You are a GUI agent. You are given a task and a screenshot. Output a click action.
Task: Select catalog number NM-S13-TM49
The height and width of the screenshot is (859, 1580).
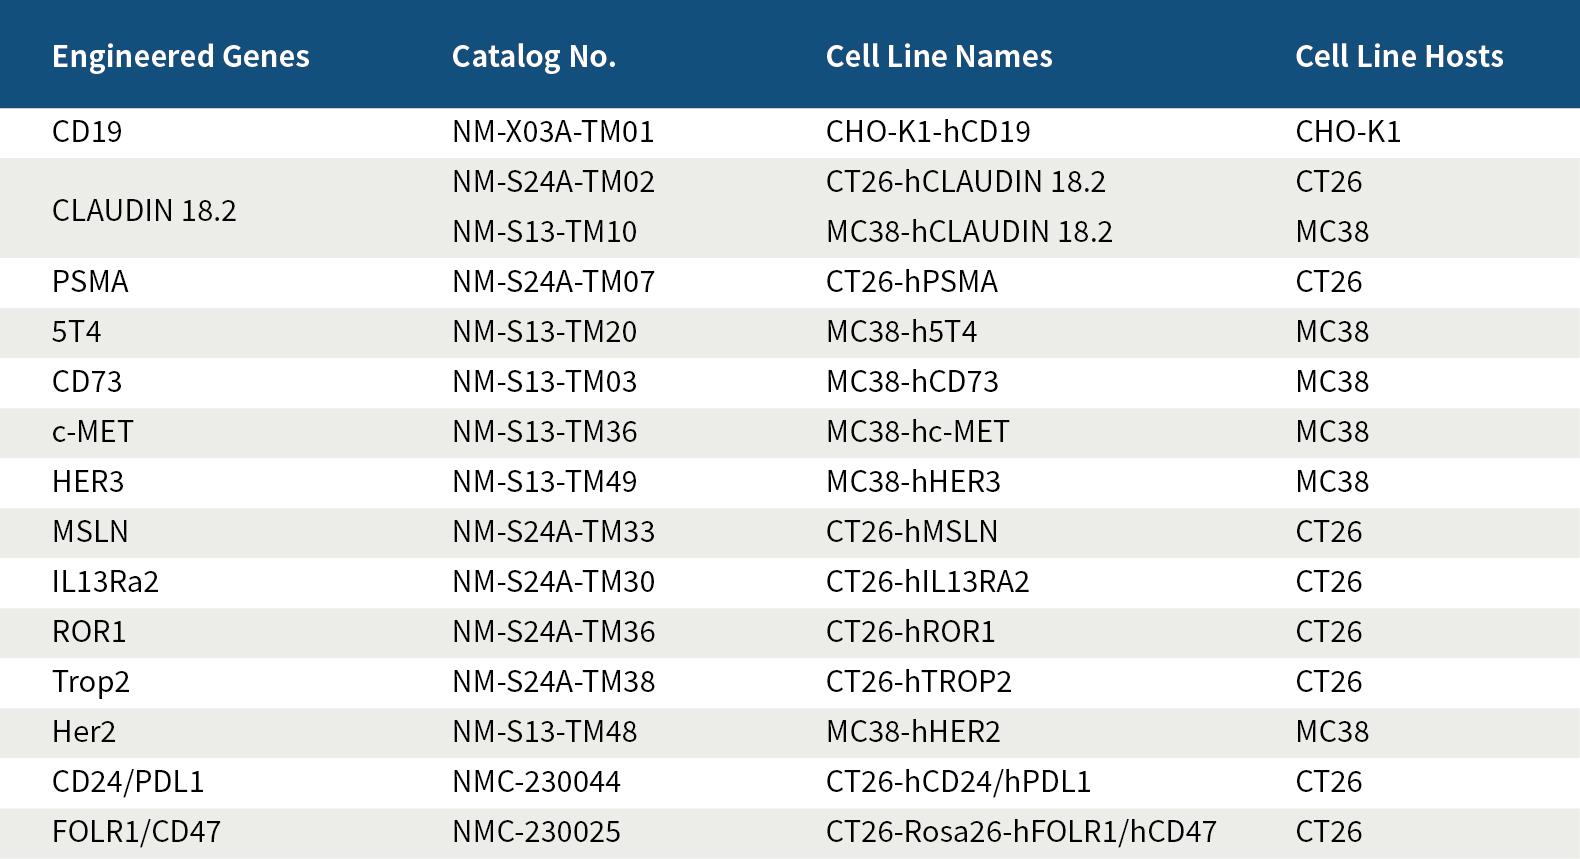[x=544, y=482]
